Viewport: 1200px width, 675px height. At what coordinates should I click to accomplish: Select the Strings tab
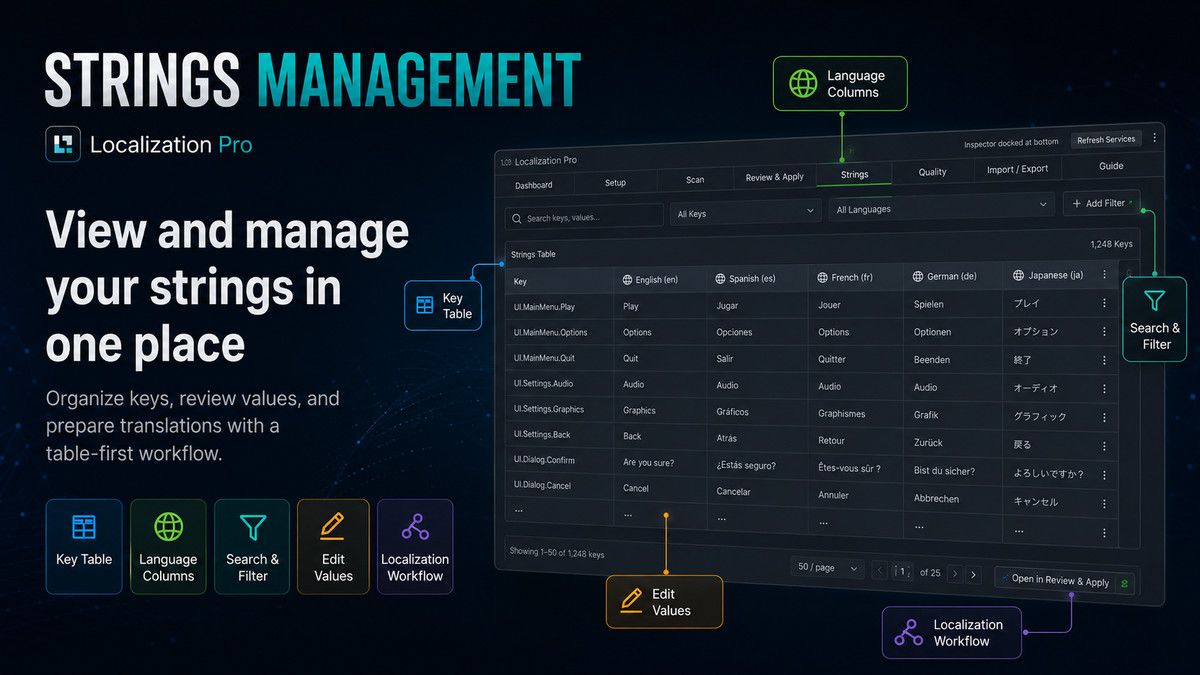coord(854,174)
